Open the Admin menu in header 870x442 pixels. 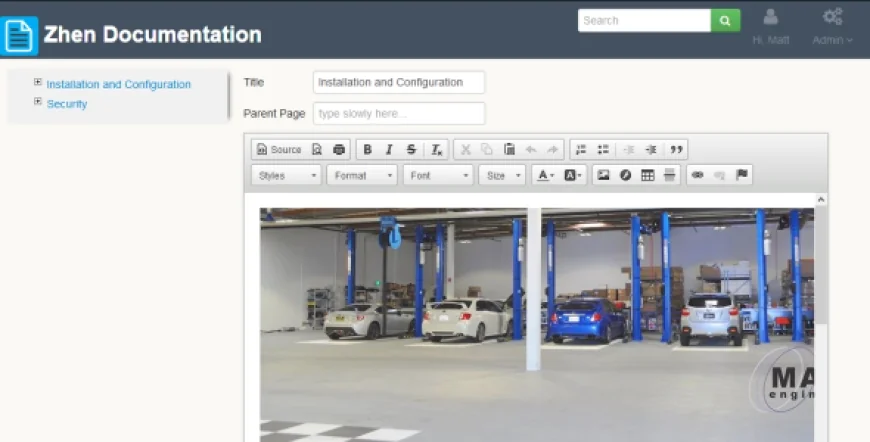click(832, 28)
